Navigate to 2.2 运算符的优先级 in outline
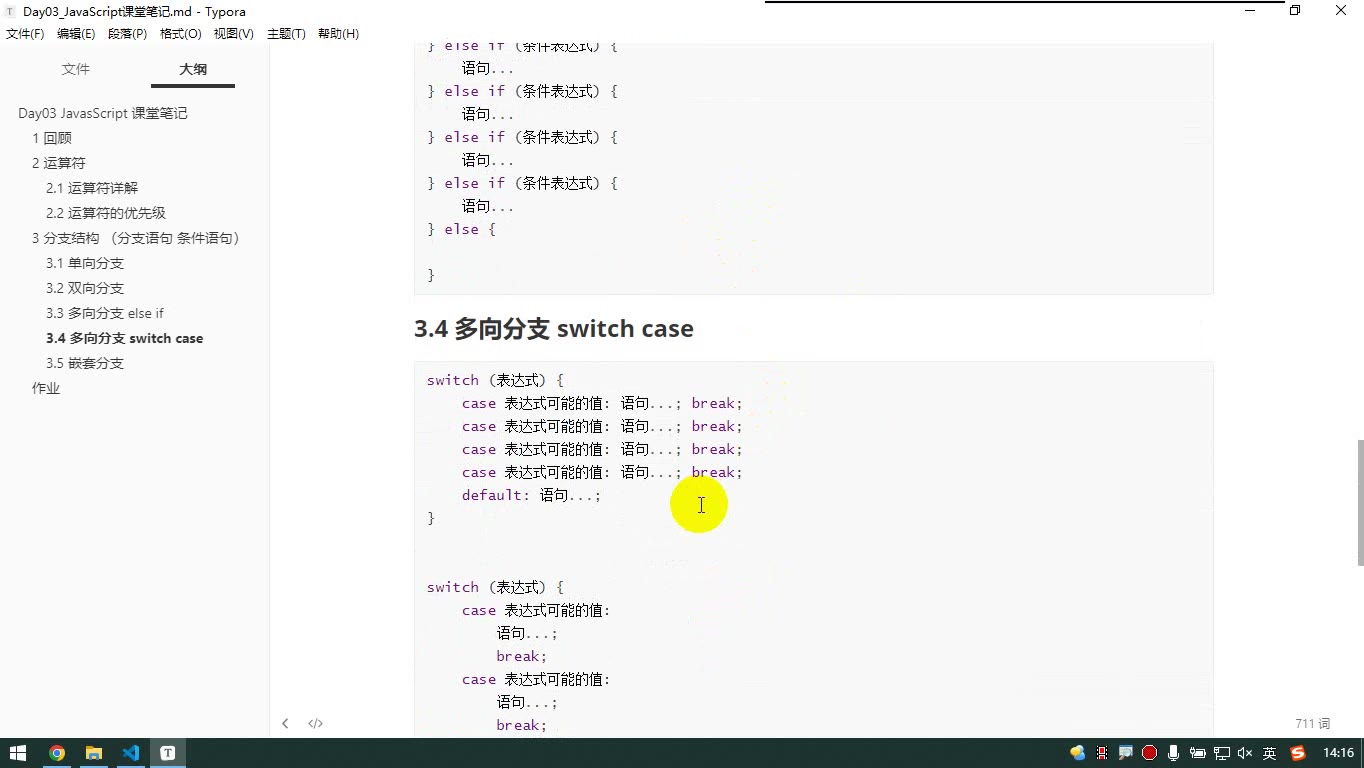 pos(106,213)
